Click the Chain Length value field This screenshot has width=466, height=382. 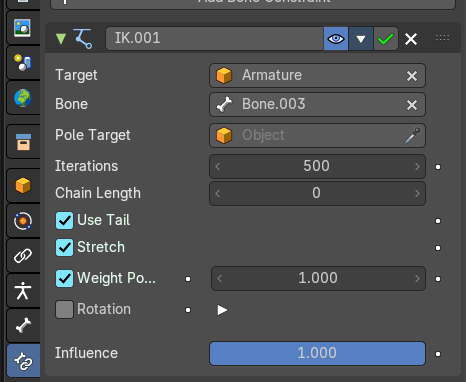pyautogui.click(x=317, y=193)
